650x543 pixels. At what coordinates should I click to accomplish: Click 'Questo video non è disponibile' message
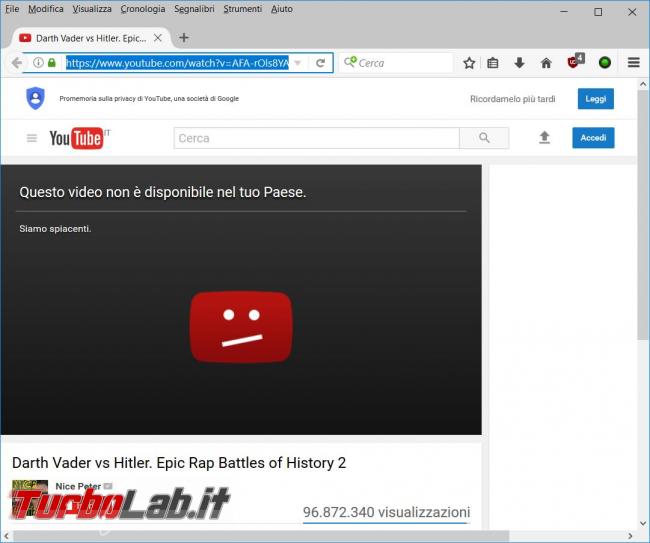pyautogui.click(x=162, y=192)
